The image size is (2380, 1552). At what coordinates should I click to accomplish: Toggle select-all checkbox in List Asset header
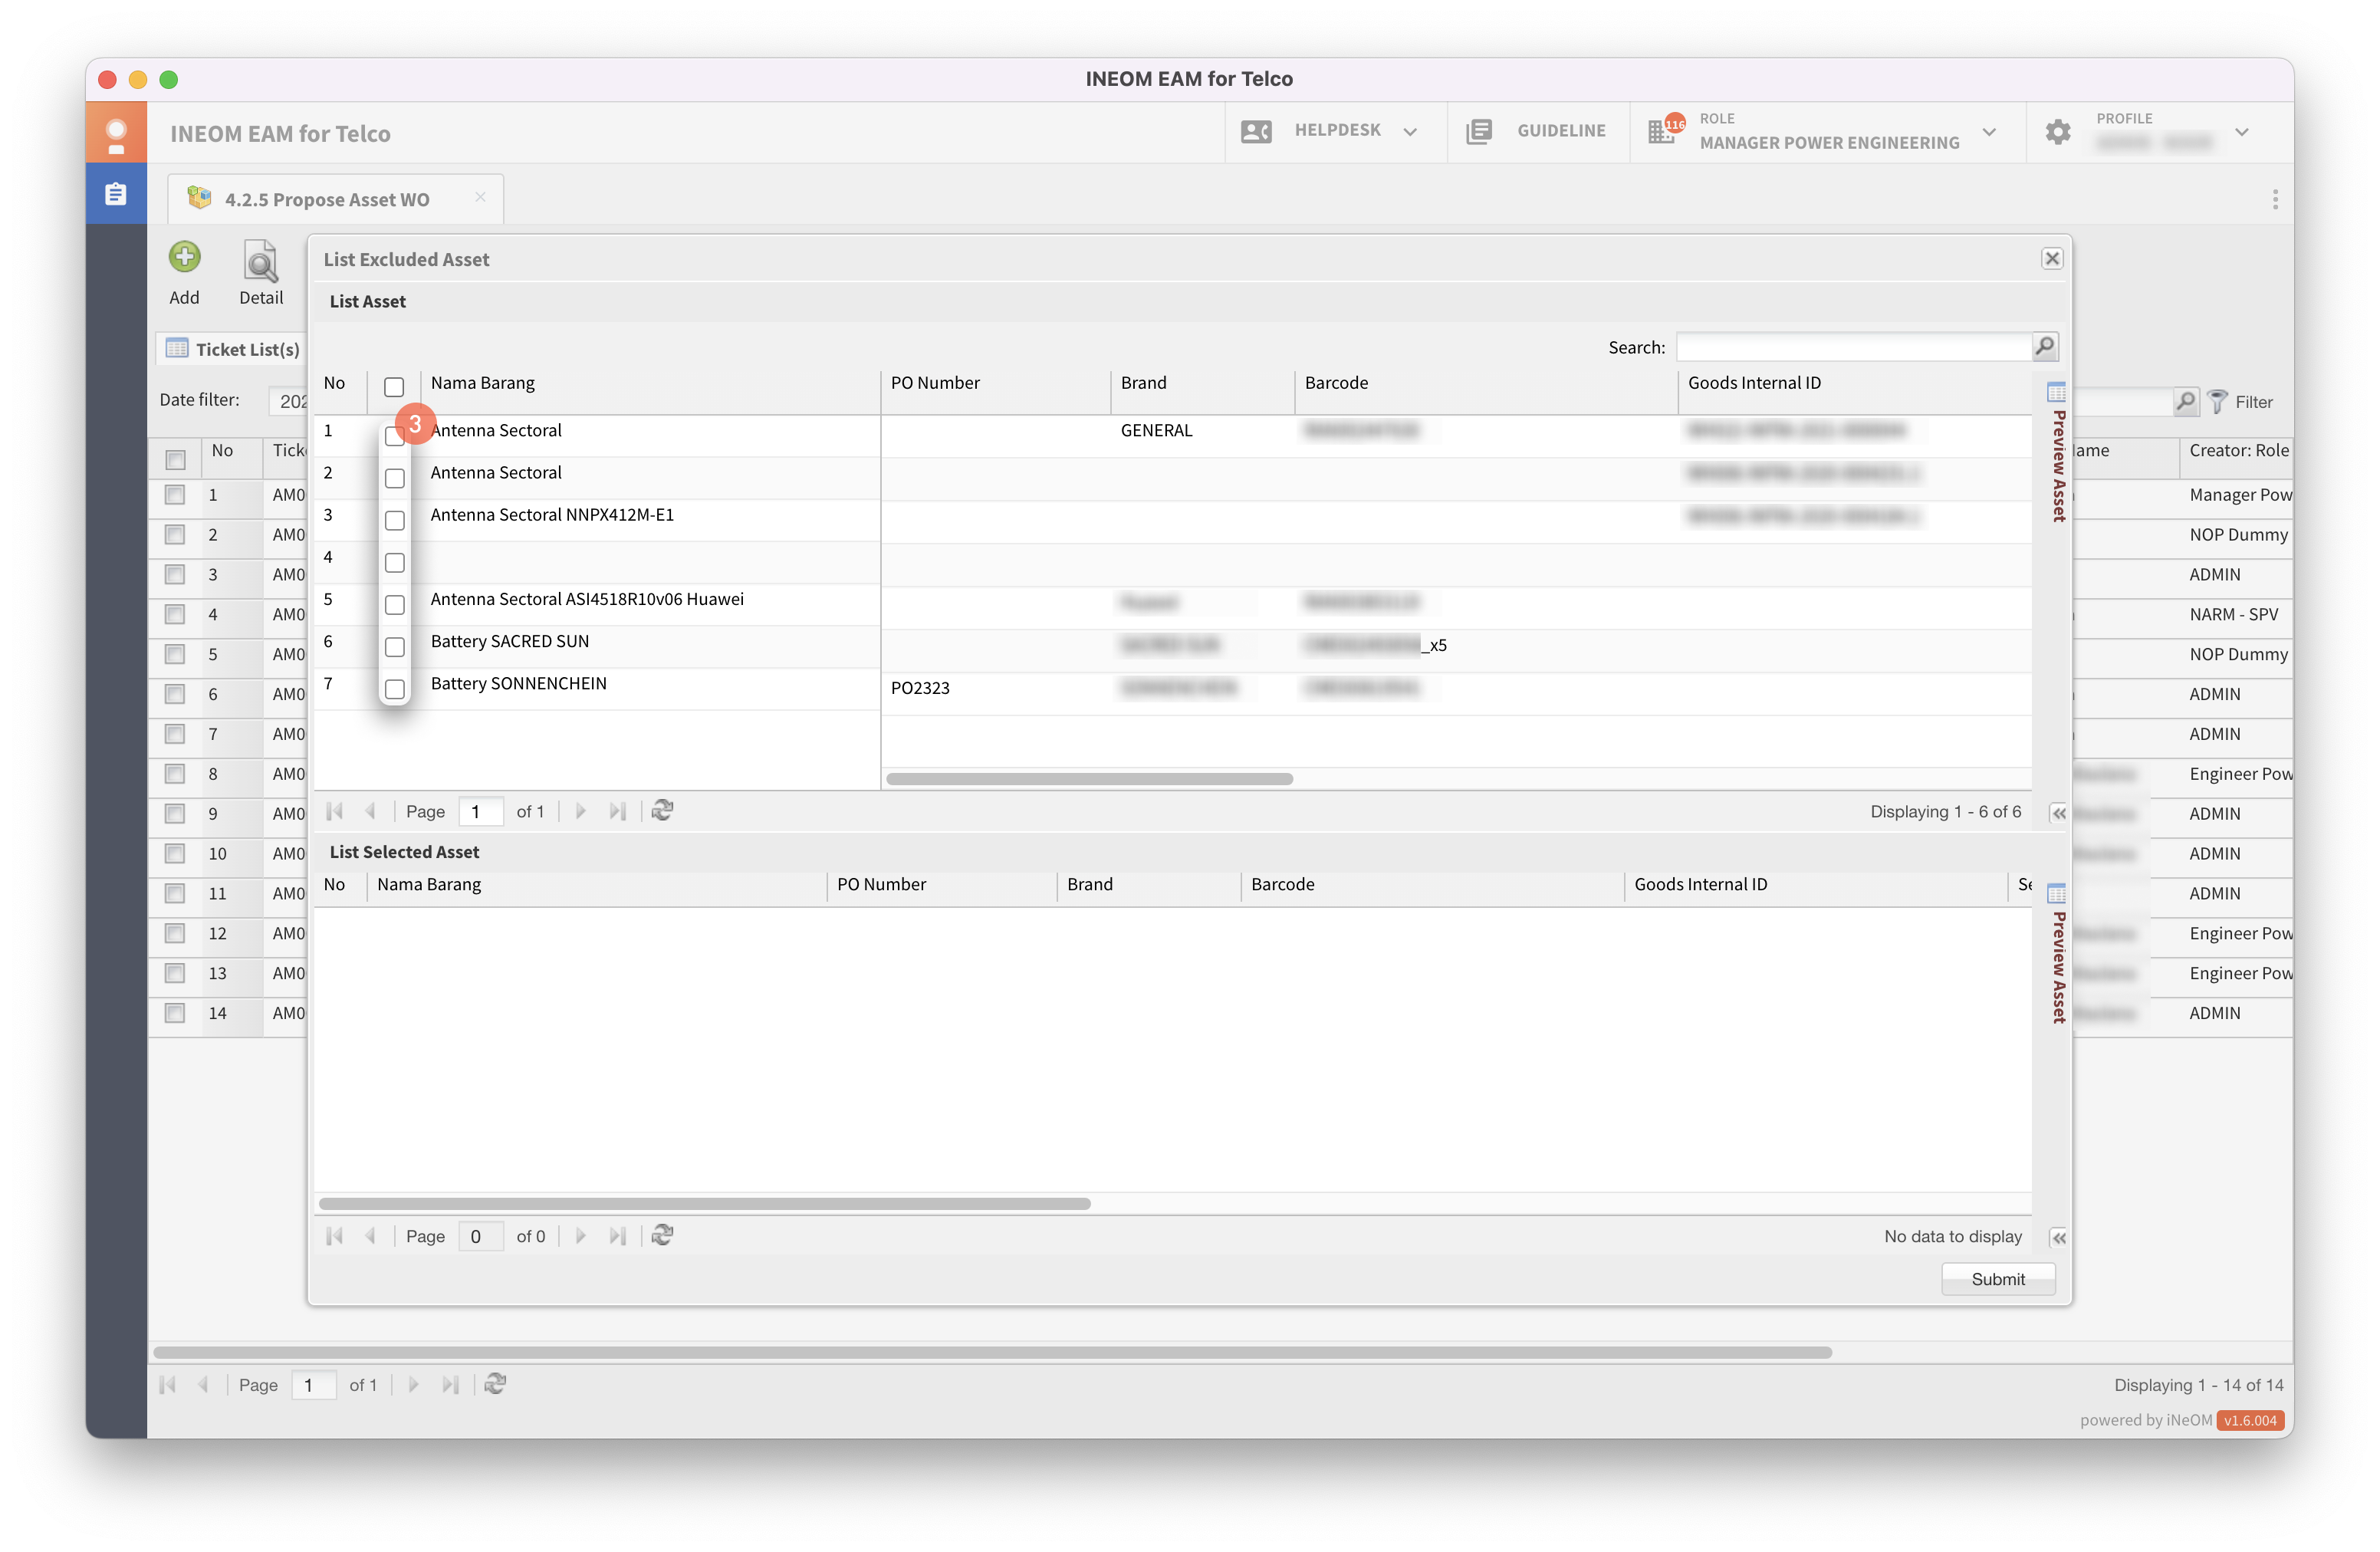(394, 386)
